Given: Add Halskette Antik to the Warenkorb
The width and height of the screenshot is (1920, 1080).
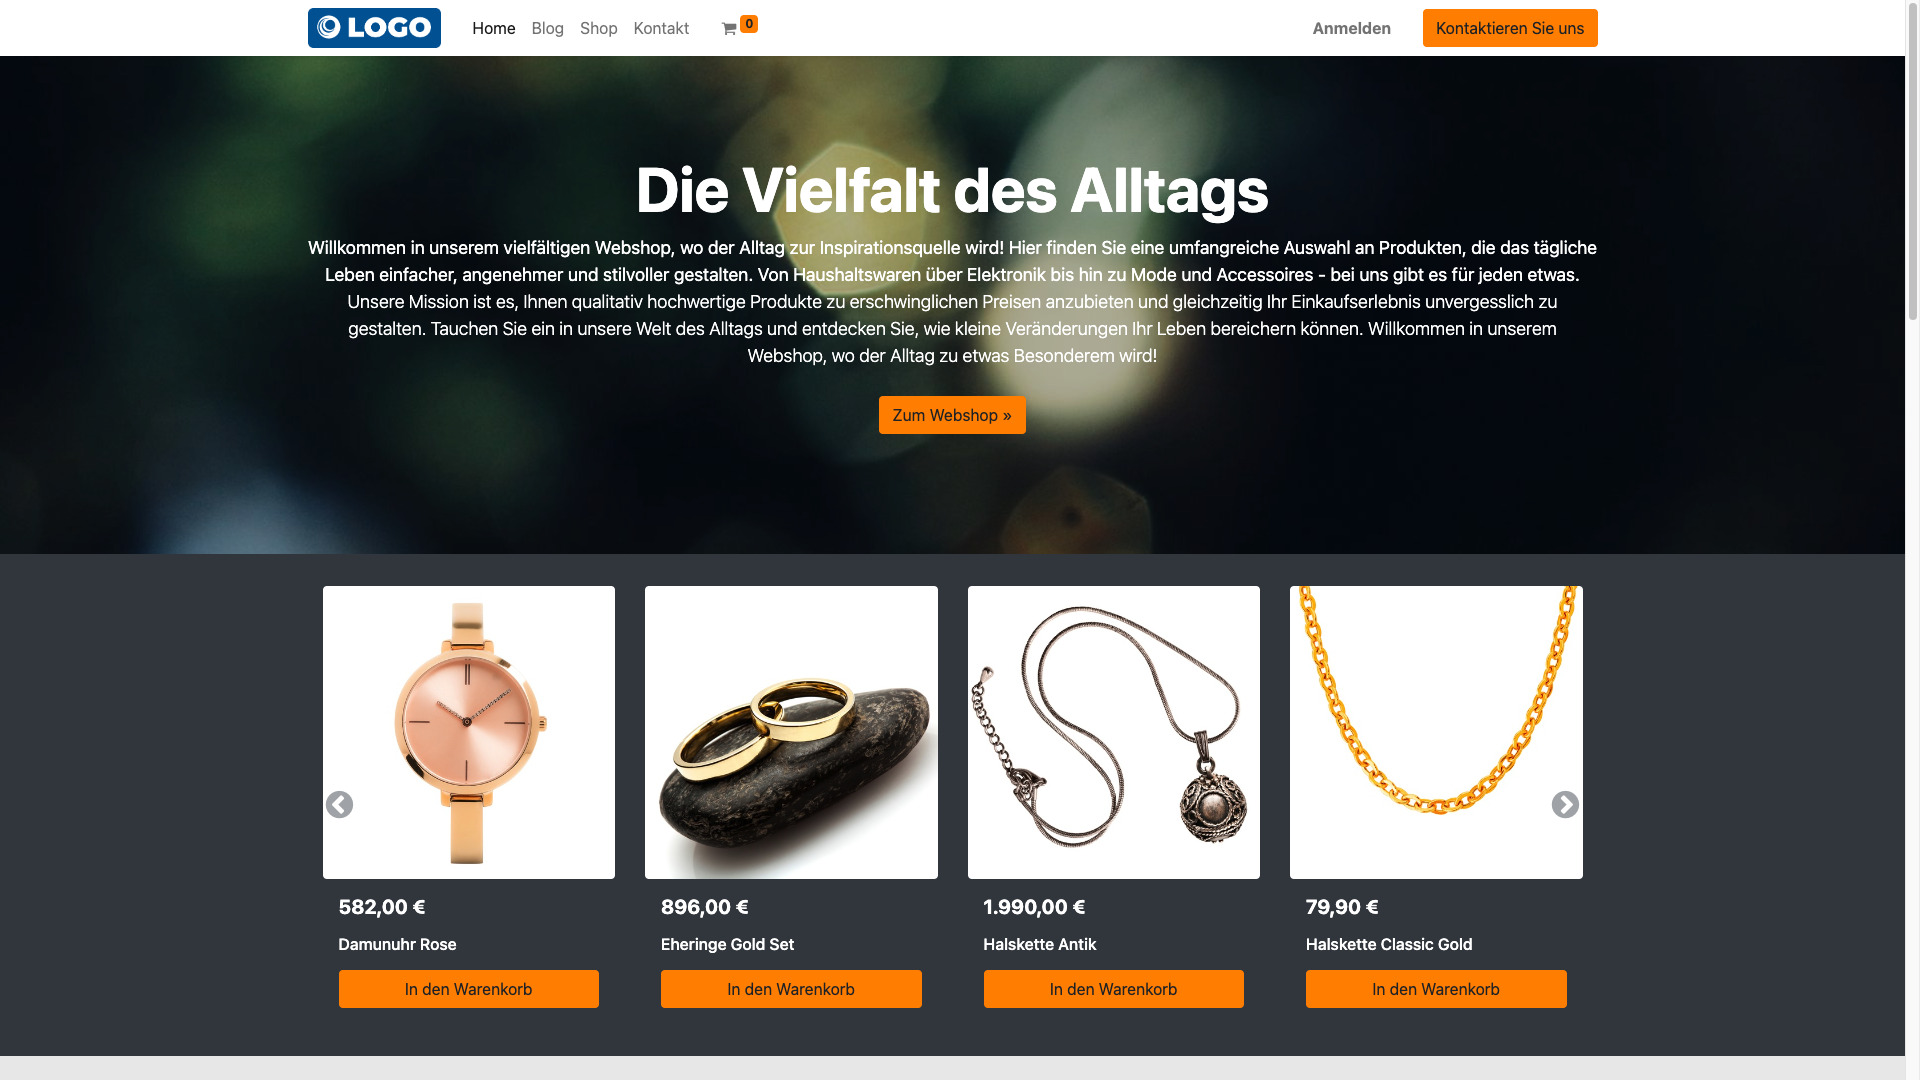Looking at the screenshot, I should [1114, 989].
